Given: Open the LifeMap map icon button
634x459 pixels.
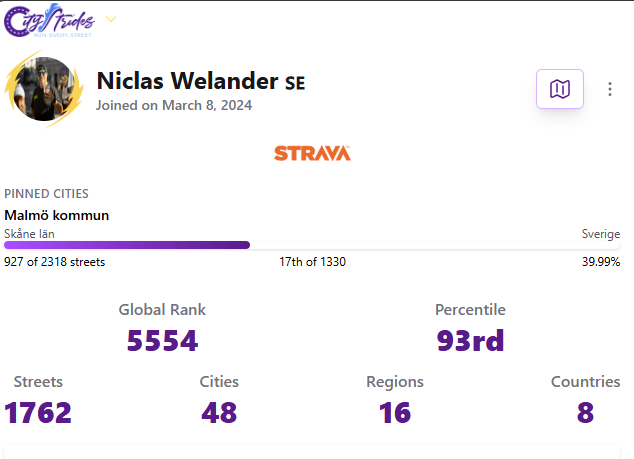Looking at the screenshot, I should [x=560, y=89].
